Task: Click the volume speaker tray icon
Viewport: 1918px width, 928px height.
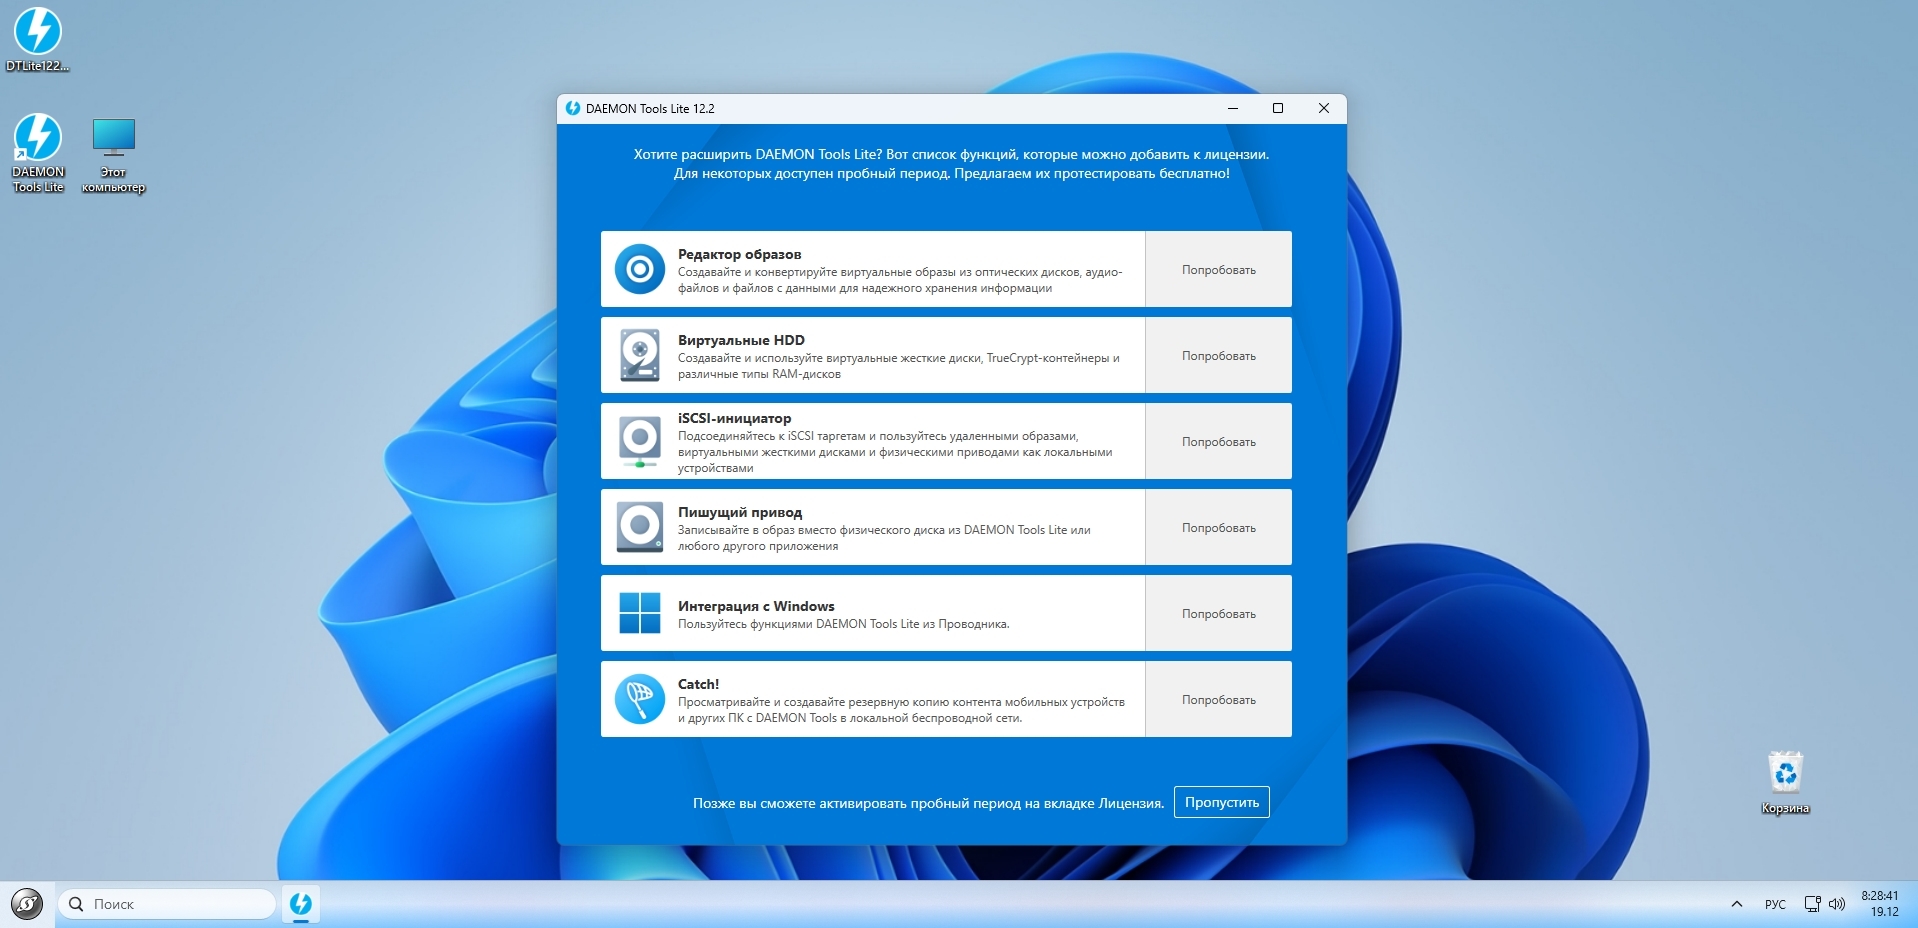Action: [1837, 904]
